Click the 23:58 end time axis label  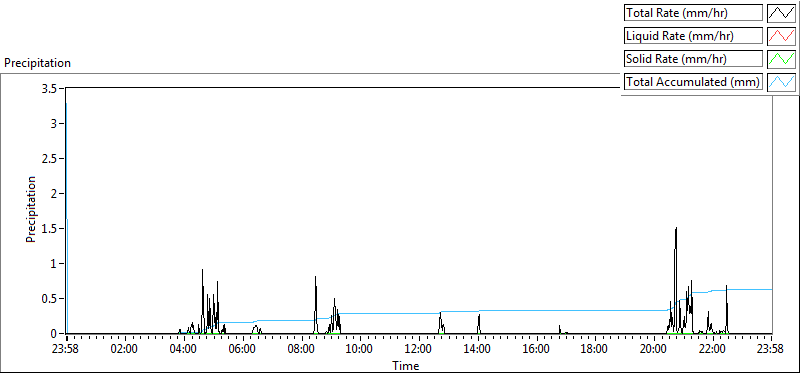click(771, 350)
